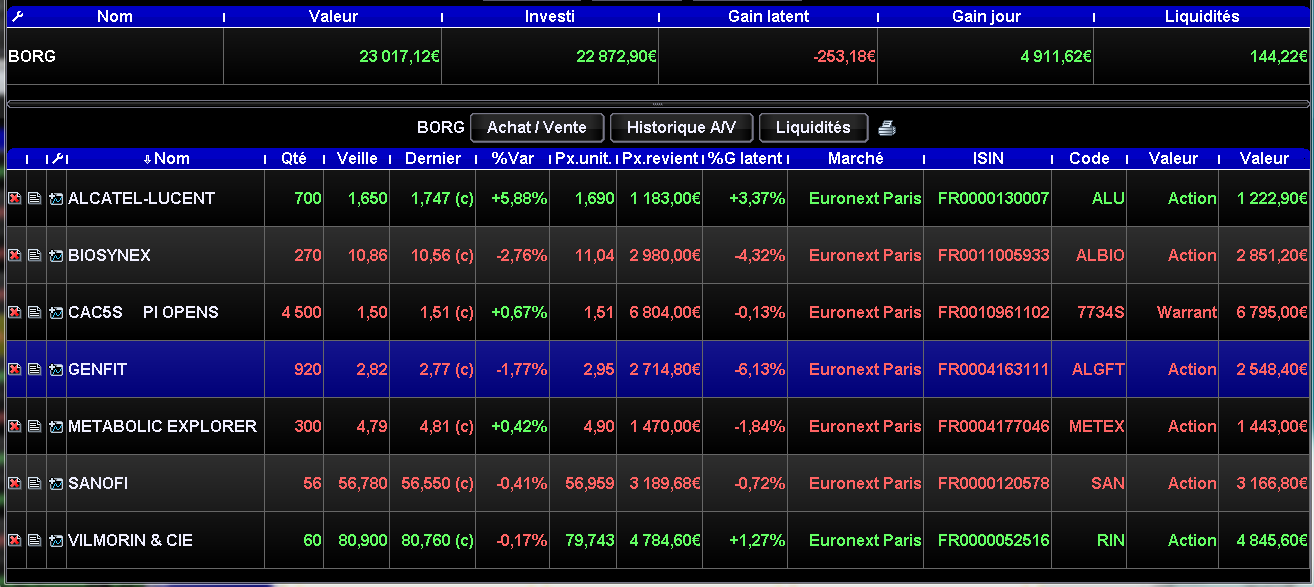
Task: Open the document icon for METABOLIC EXPLORER
Action: [35, 427]
